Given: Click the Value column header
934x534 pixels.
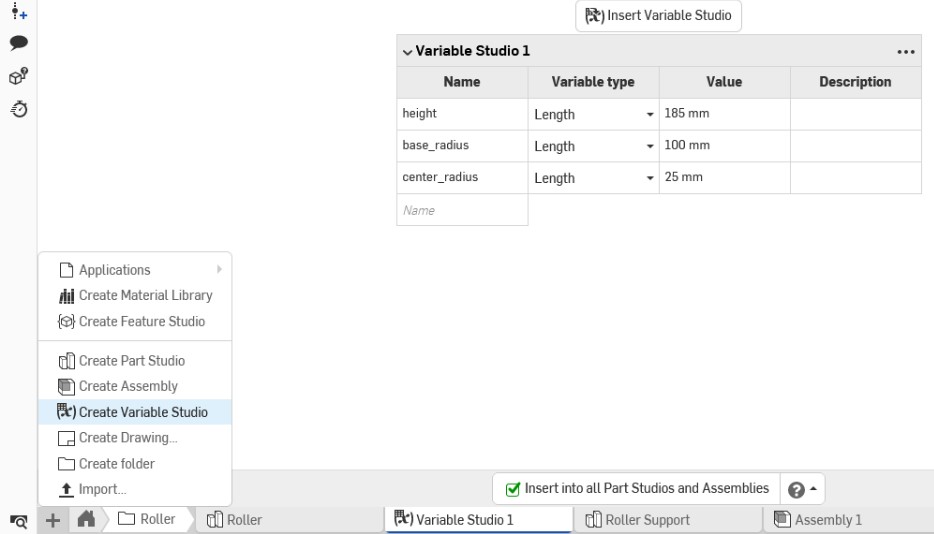Looking at the screenshot, I should (x=724, y=82).
